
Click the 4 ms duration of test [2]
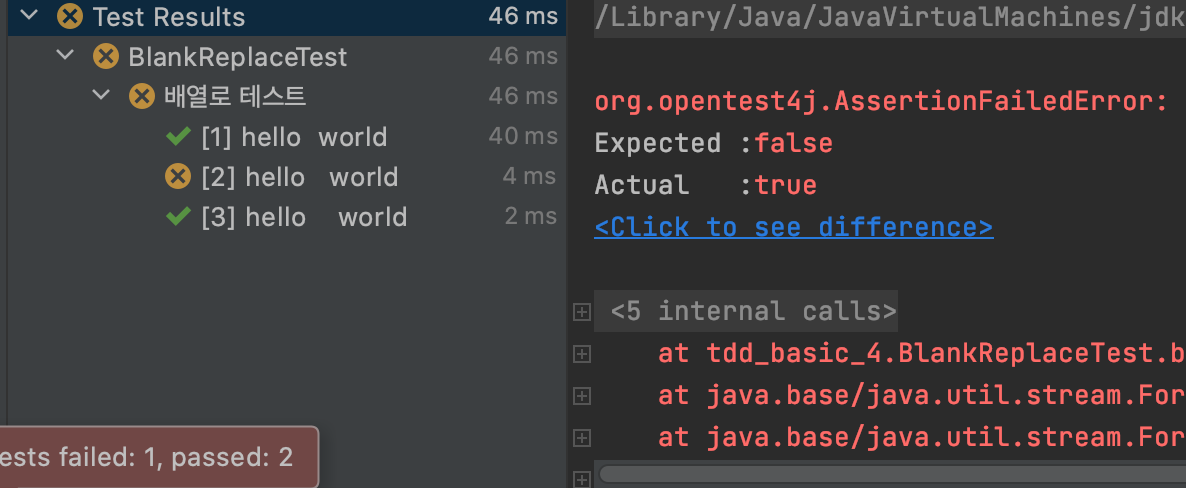529,177
